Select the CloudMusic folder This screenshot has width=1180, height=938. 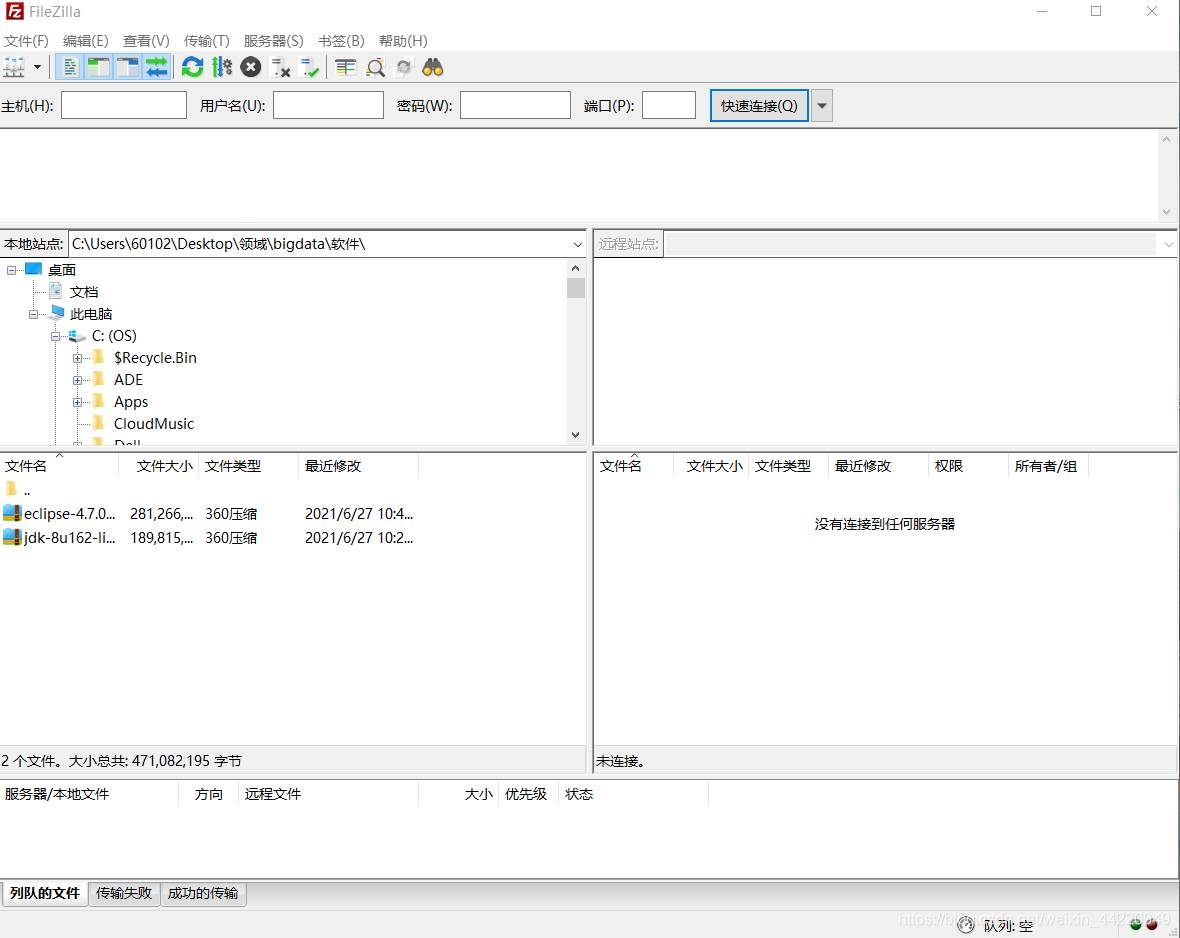point(154,424)
